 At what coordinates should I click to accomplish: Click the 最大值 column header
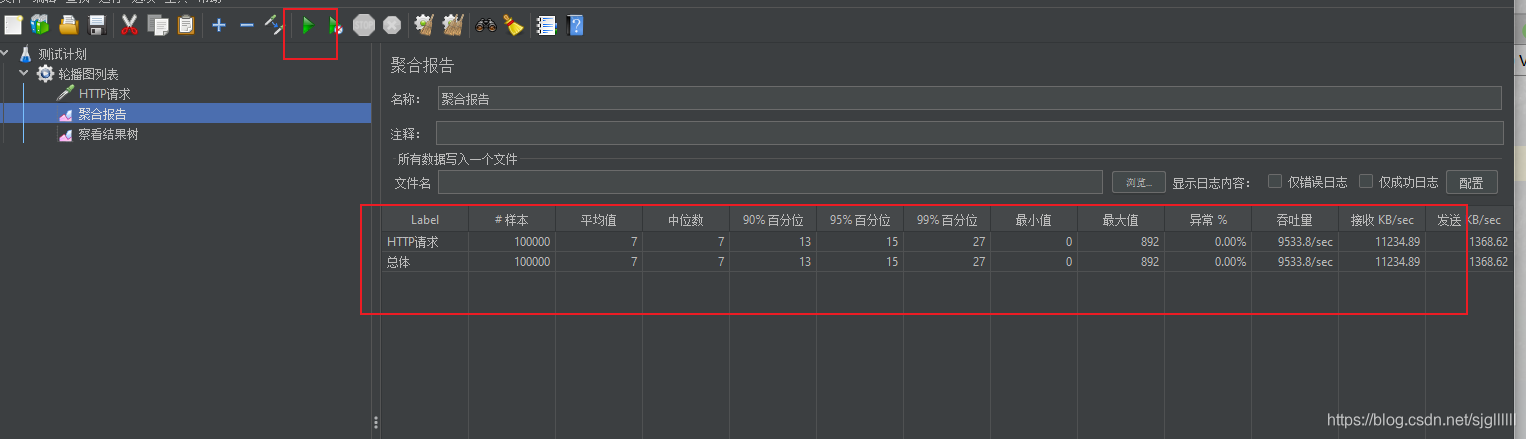(1121, 220)
